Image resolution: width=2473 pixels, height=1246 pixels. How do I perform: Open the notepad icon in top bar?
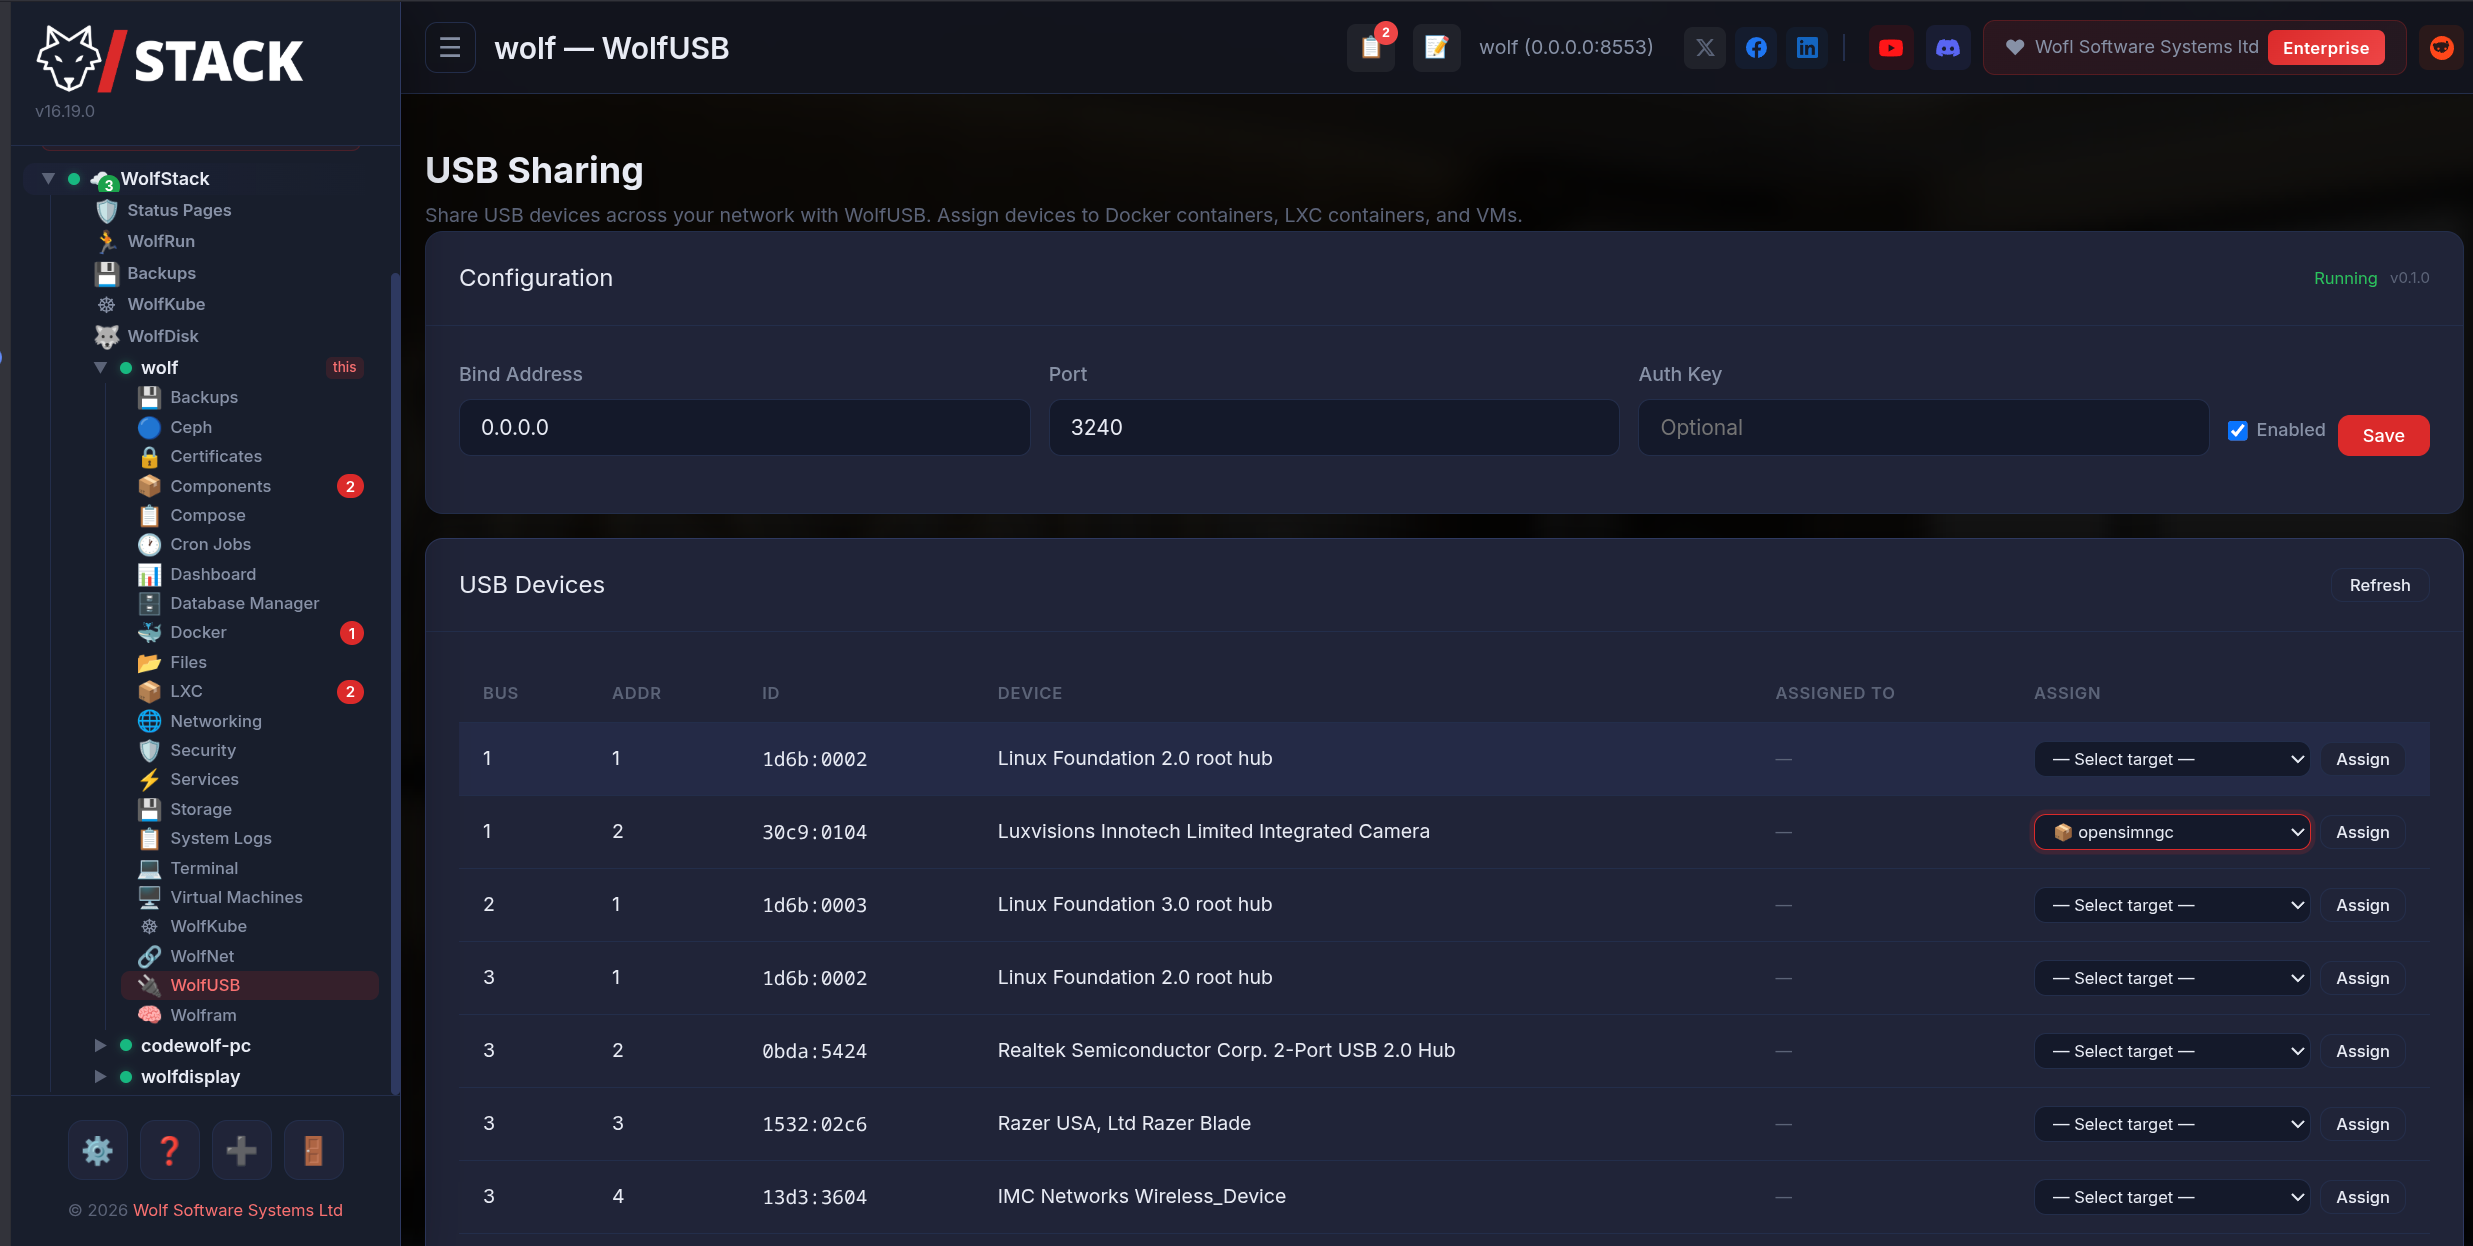point(1436,48)
